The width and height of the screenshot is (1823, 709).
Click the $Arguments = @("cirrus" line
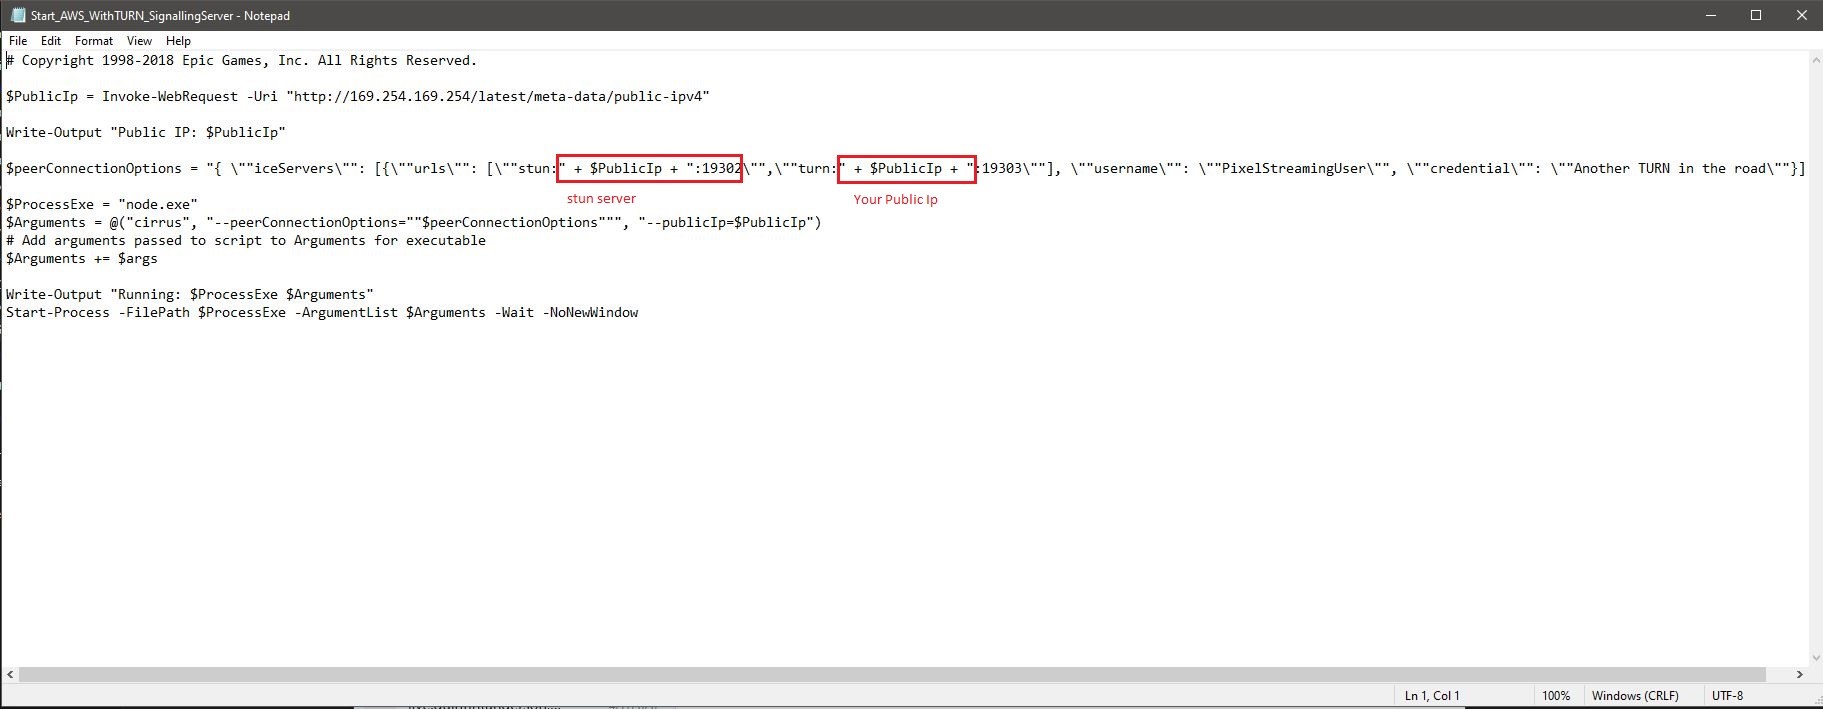(x=414, y=223)
